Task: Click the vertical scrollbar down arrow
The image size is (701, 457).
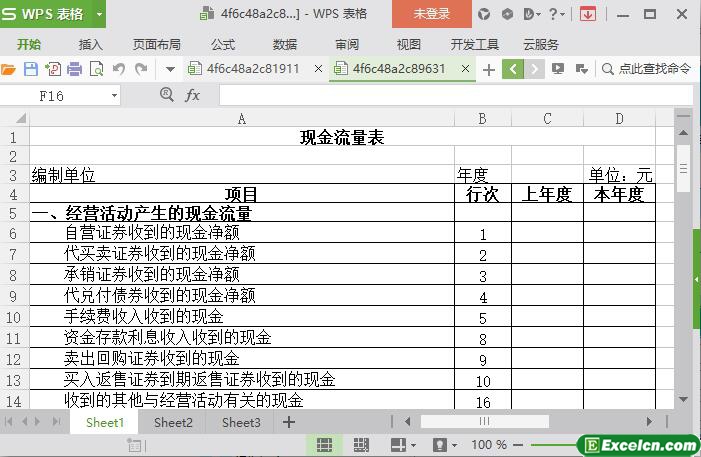Action: 683,399
